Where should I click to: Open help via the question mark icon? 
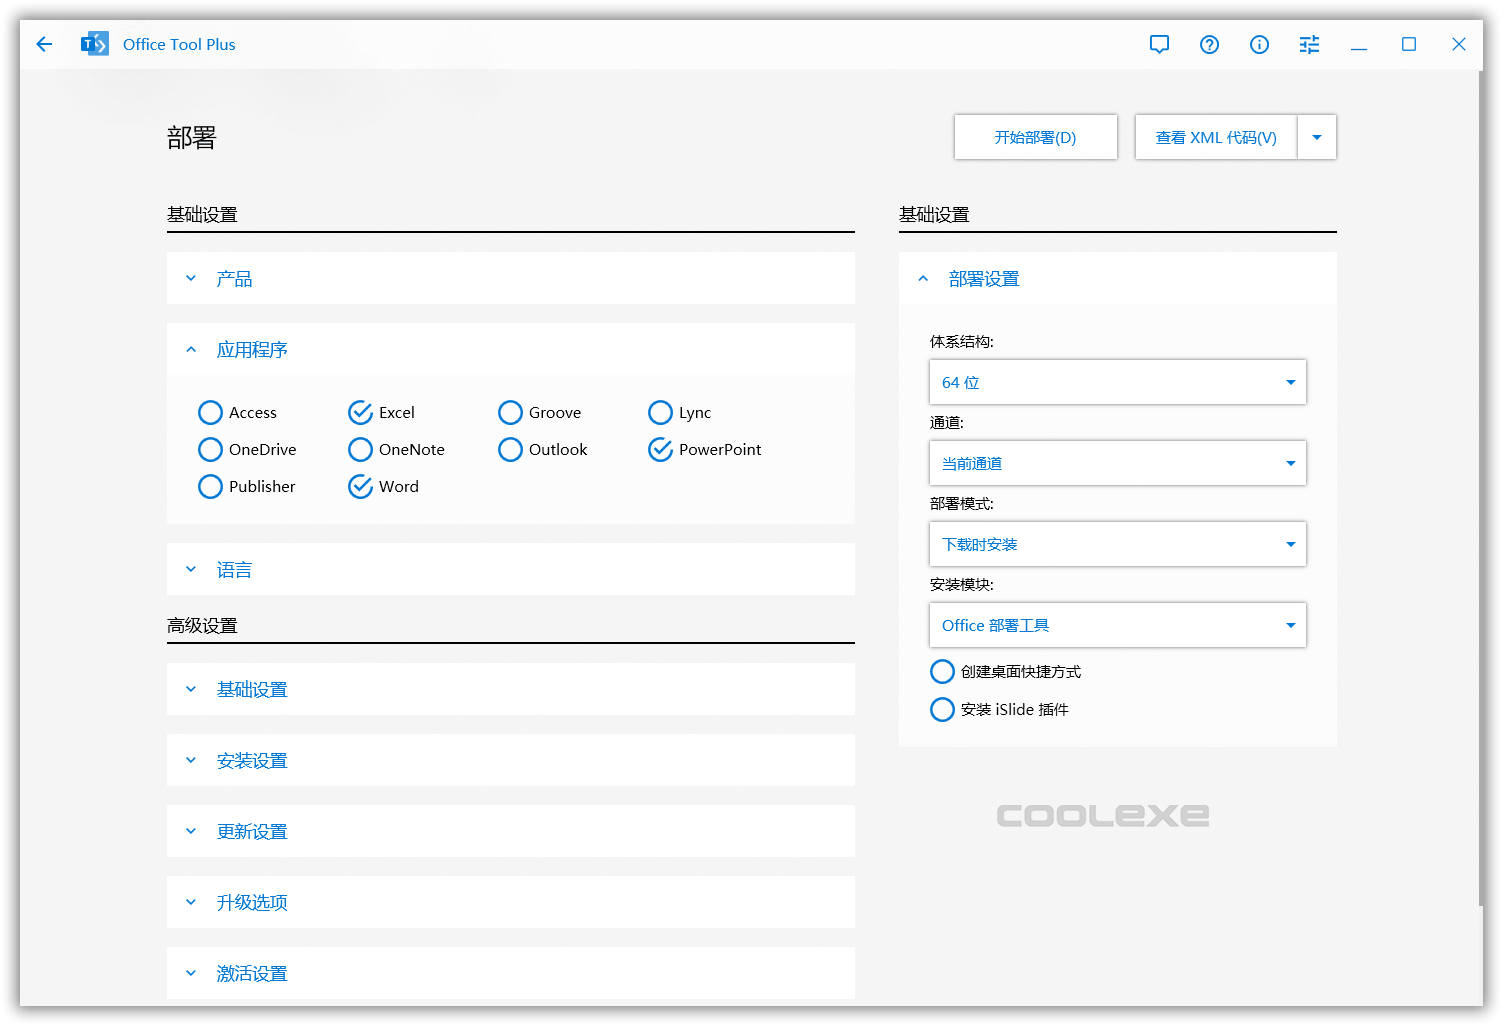1209,44
